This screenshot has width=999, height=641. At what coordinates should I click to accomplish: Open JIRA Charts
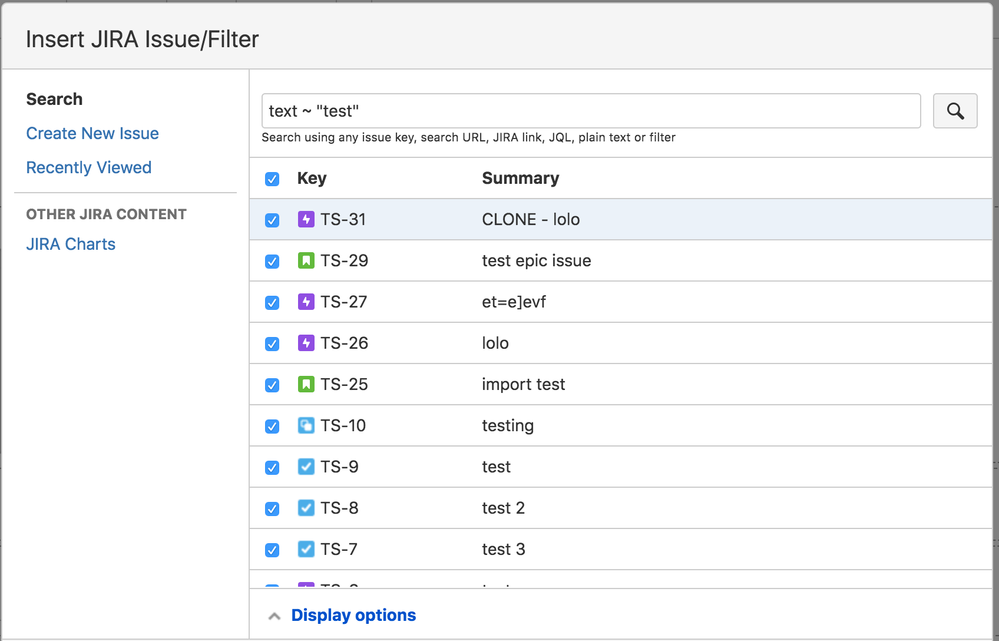[x=71, y=244]
